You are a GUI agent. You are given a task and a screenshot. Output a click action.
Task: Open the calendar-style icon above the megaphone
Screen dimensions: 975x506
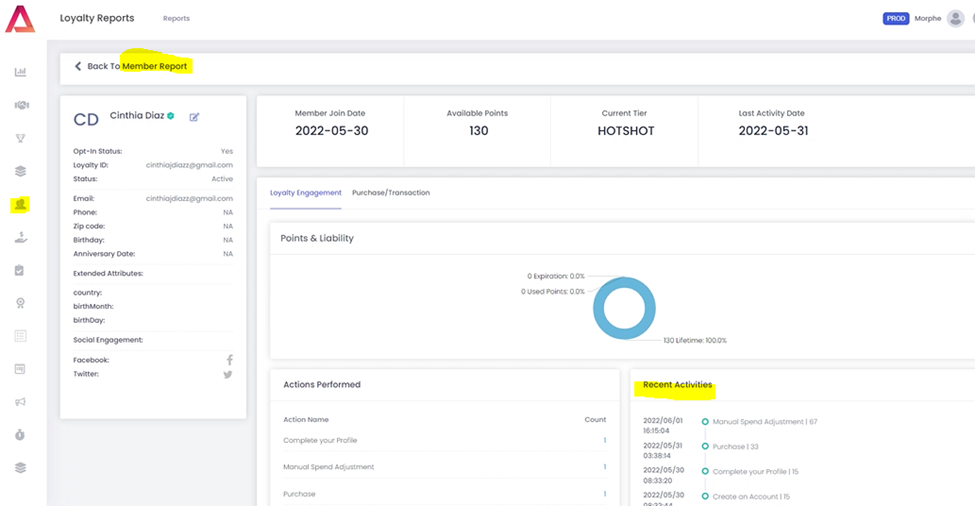coord(20,369)
